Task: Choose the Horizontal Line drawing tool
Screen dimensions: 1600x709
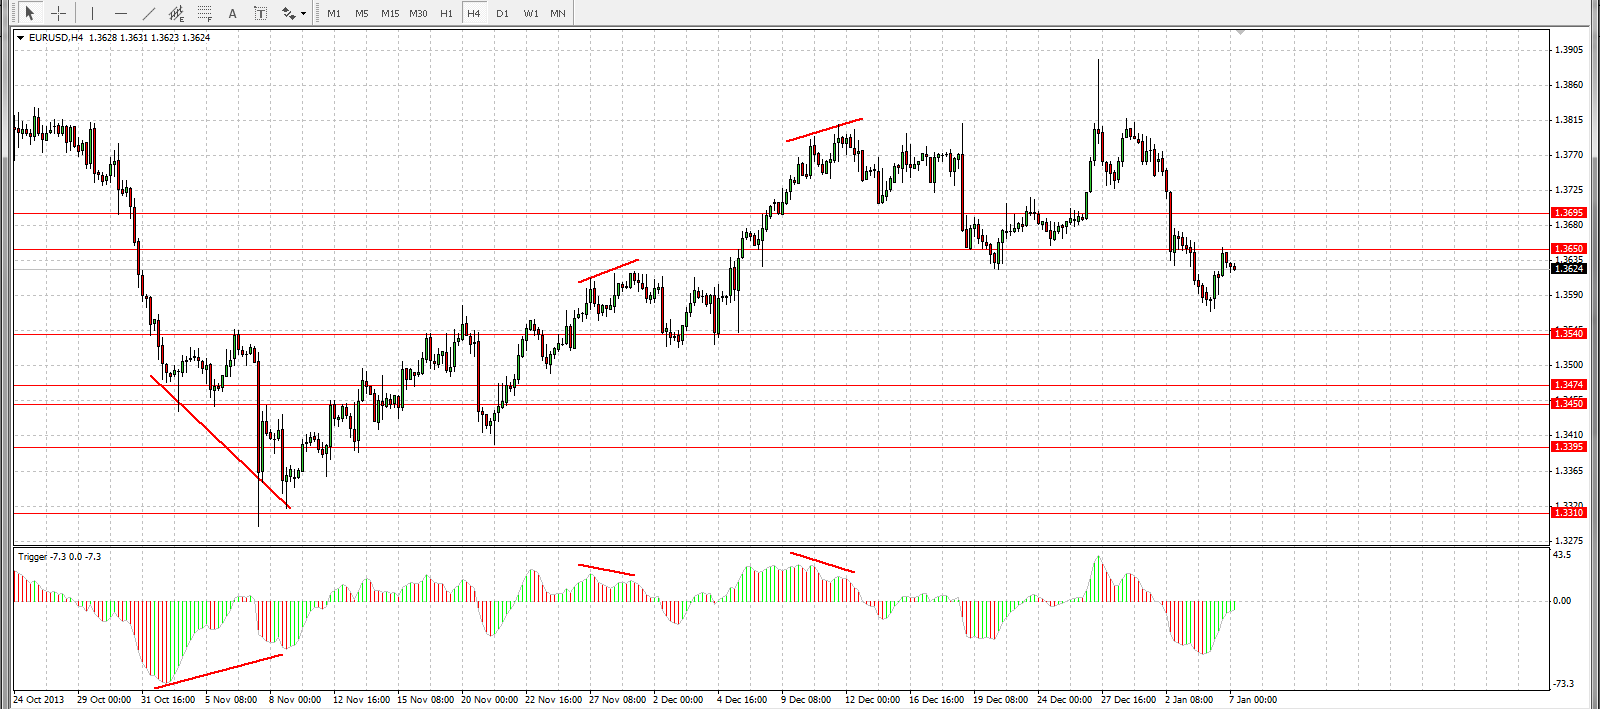Action: (121, 13)
